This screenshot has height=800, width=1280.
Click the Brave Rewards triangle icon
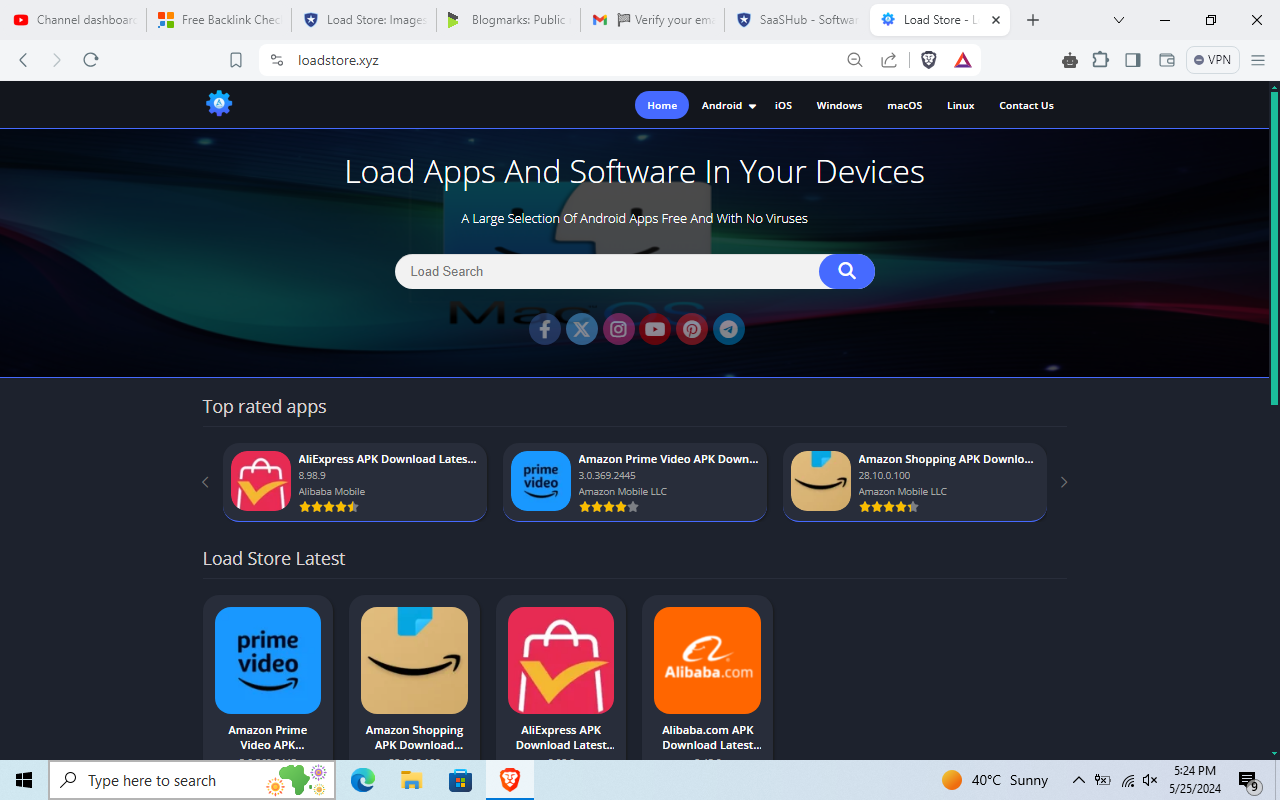(x=962, y=60)
